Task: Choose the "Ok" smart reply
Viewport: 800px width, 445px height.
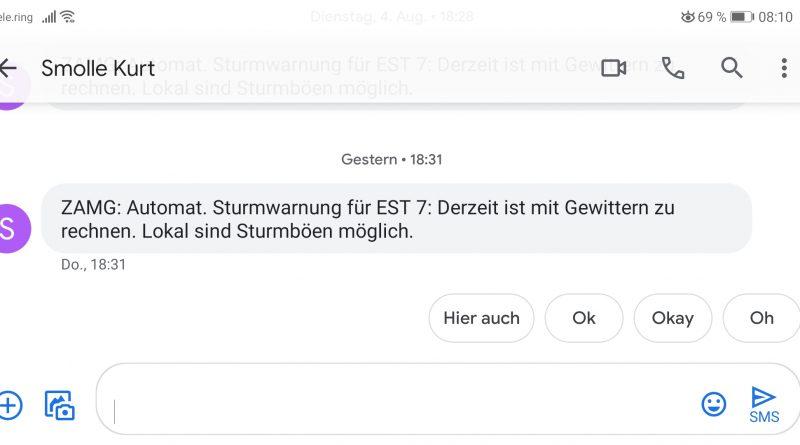Action: (x=584, y=318)
